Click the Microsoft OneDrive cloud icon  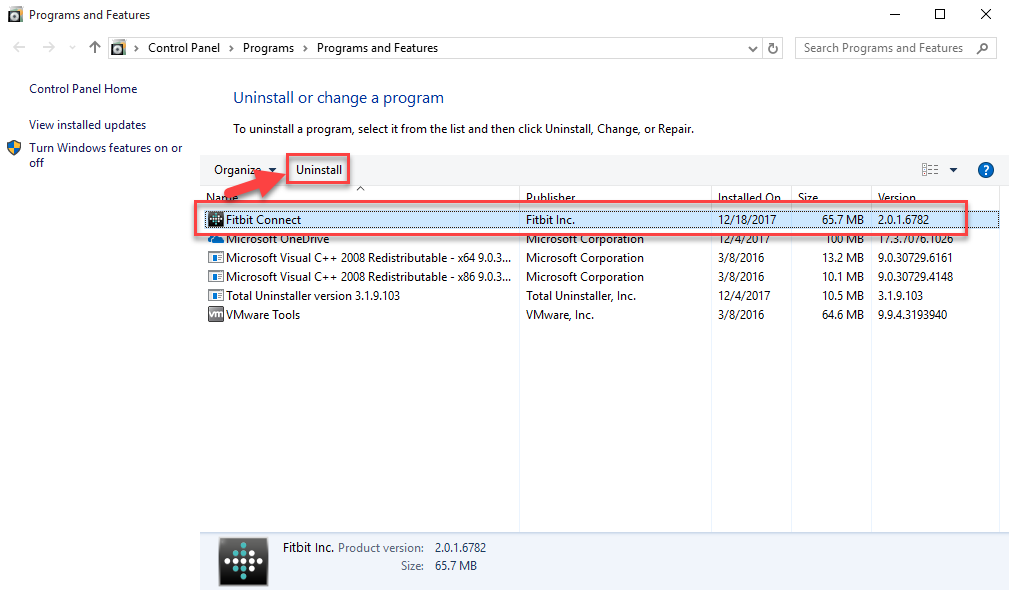click(x=215, y=239)
